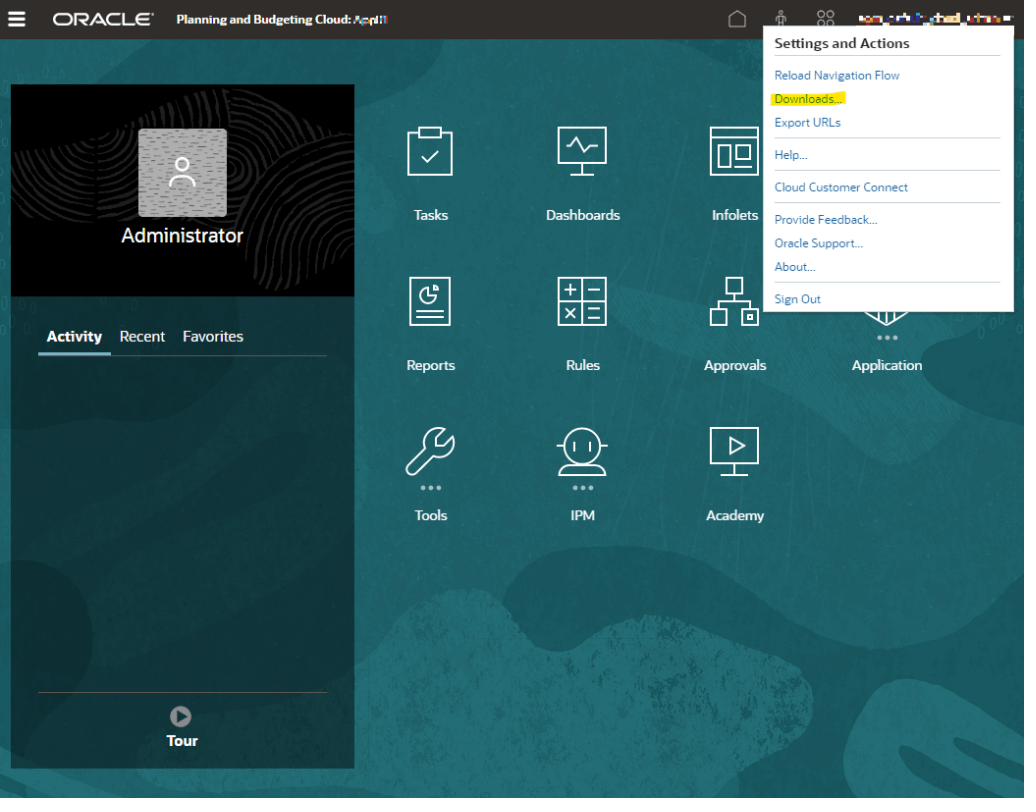Click the Administrator profile picture placeholder
Viewport: 1036px width, 812px height.
click(184, 174)
